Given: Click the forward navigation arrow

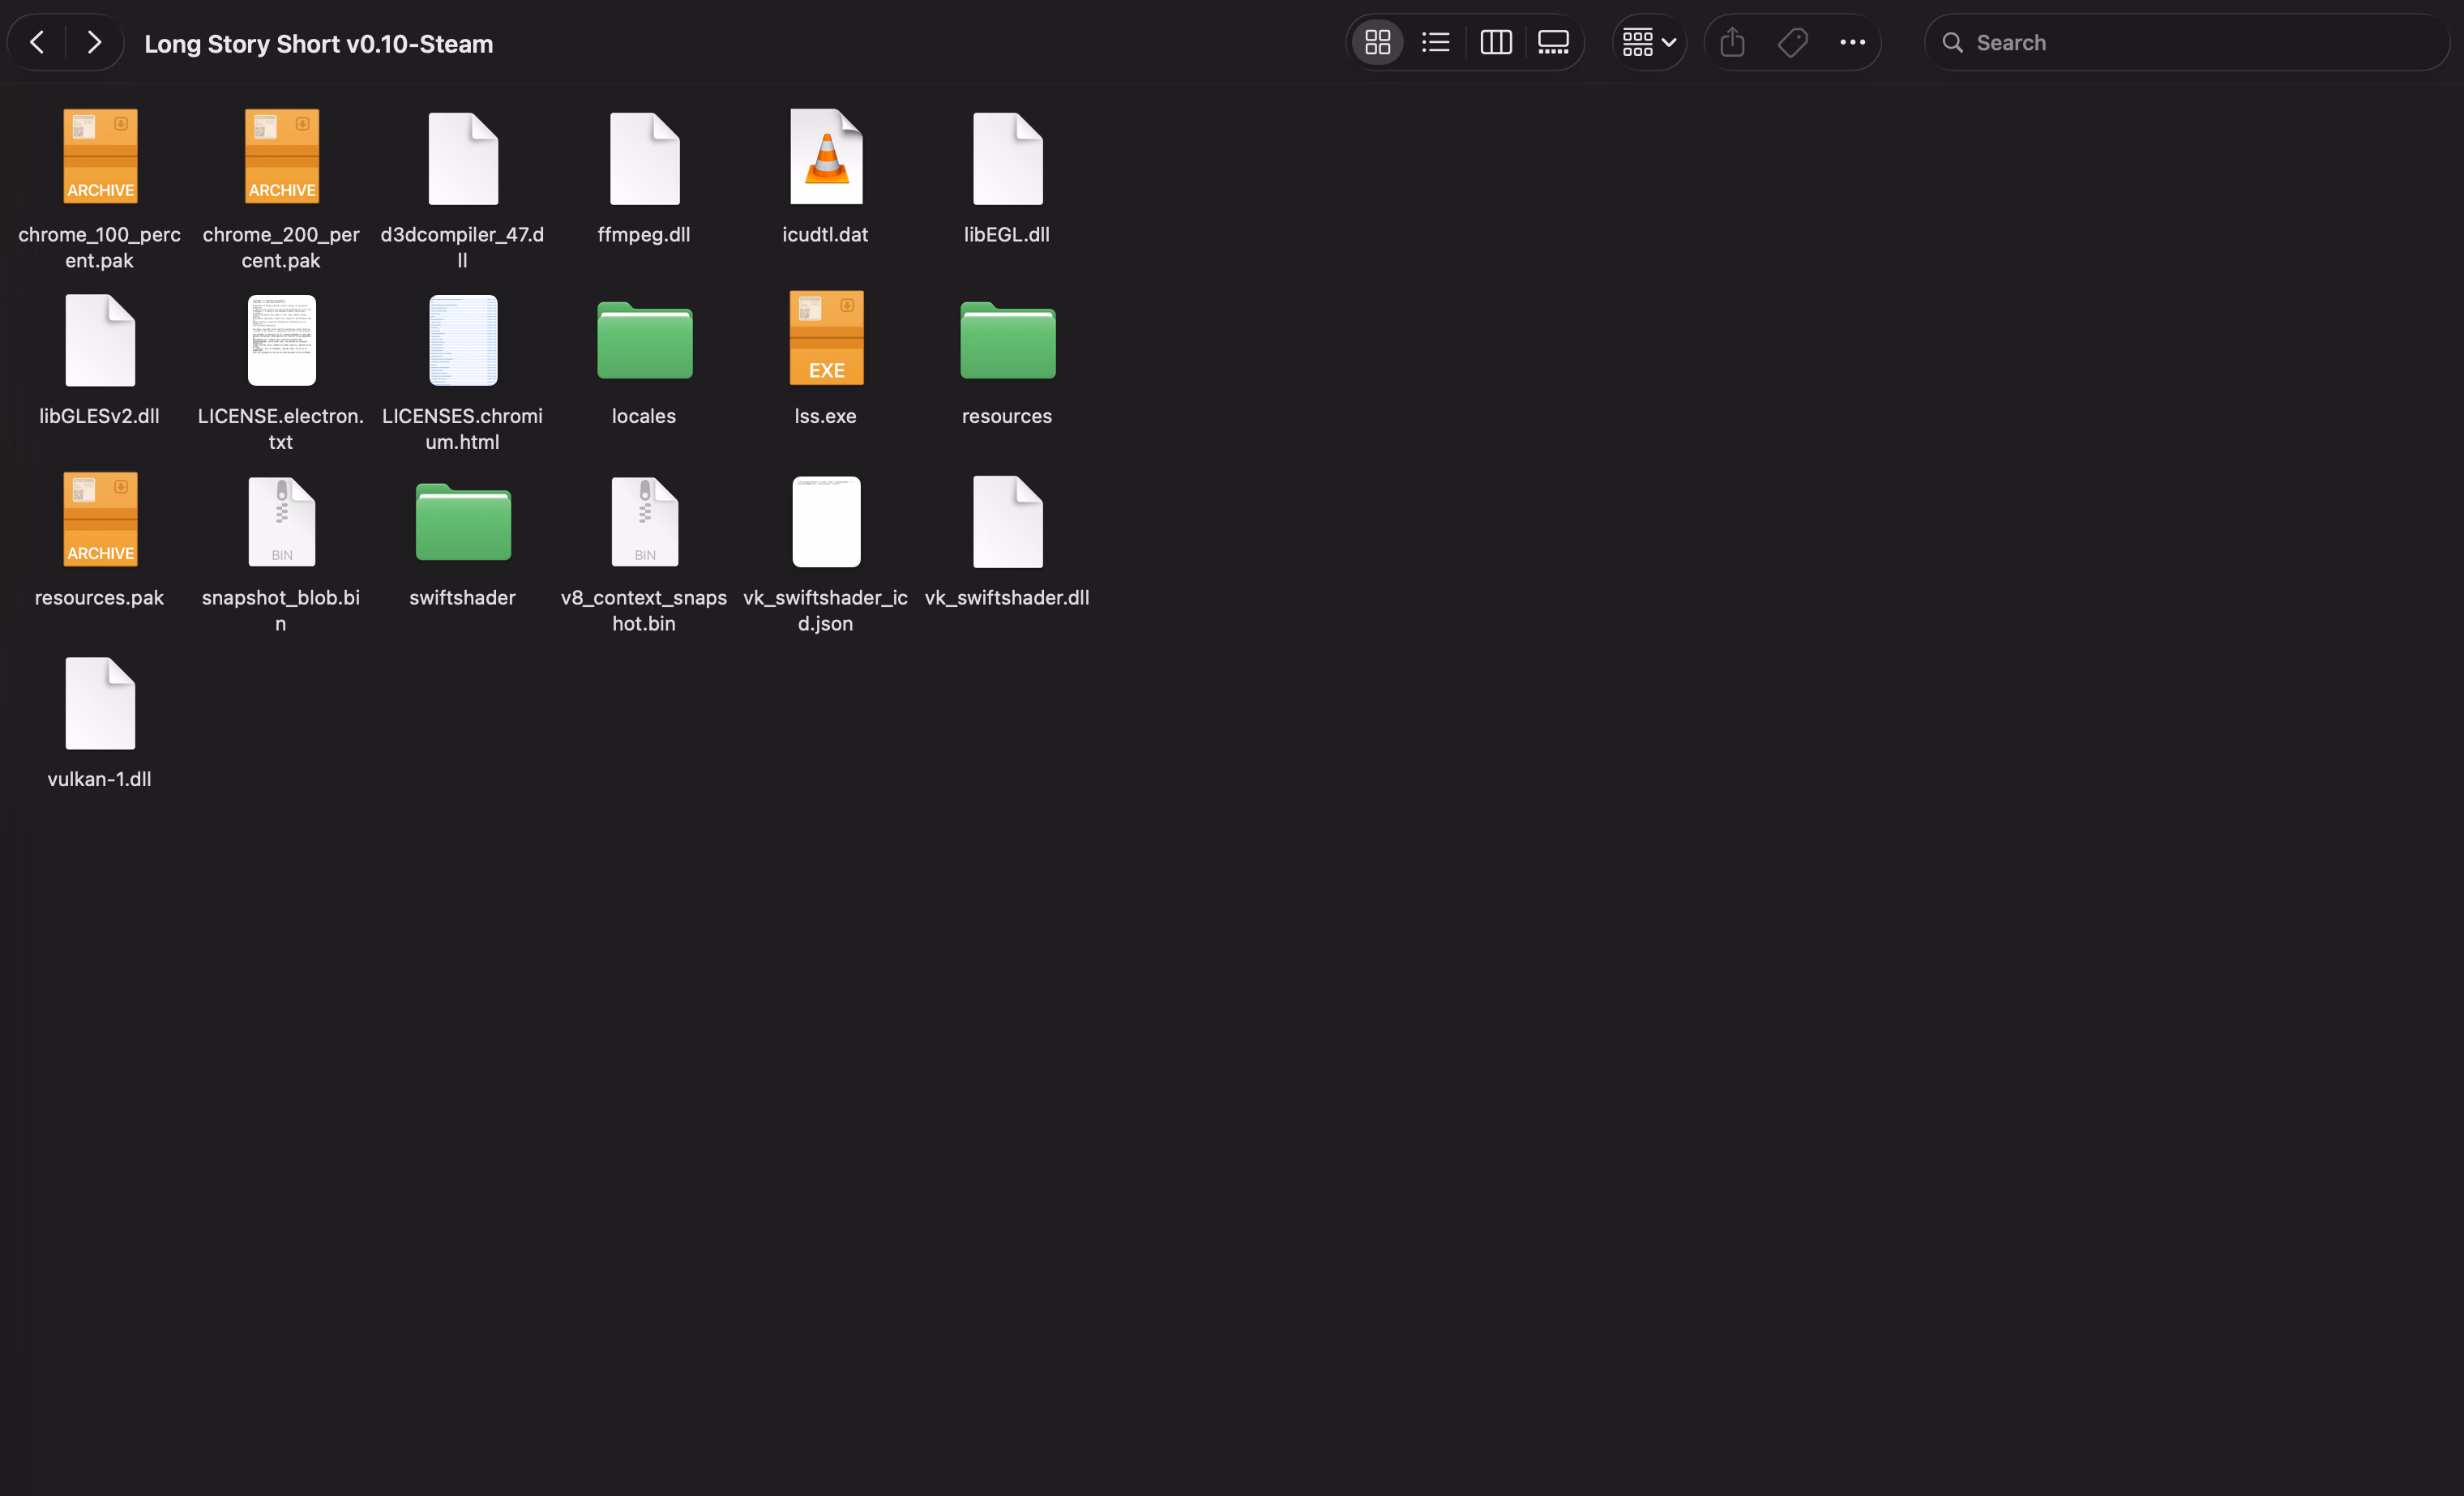Looking at the screenshot, I should click(94, 42).
